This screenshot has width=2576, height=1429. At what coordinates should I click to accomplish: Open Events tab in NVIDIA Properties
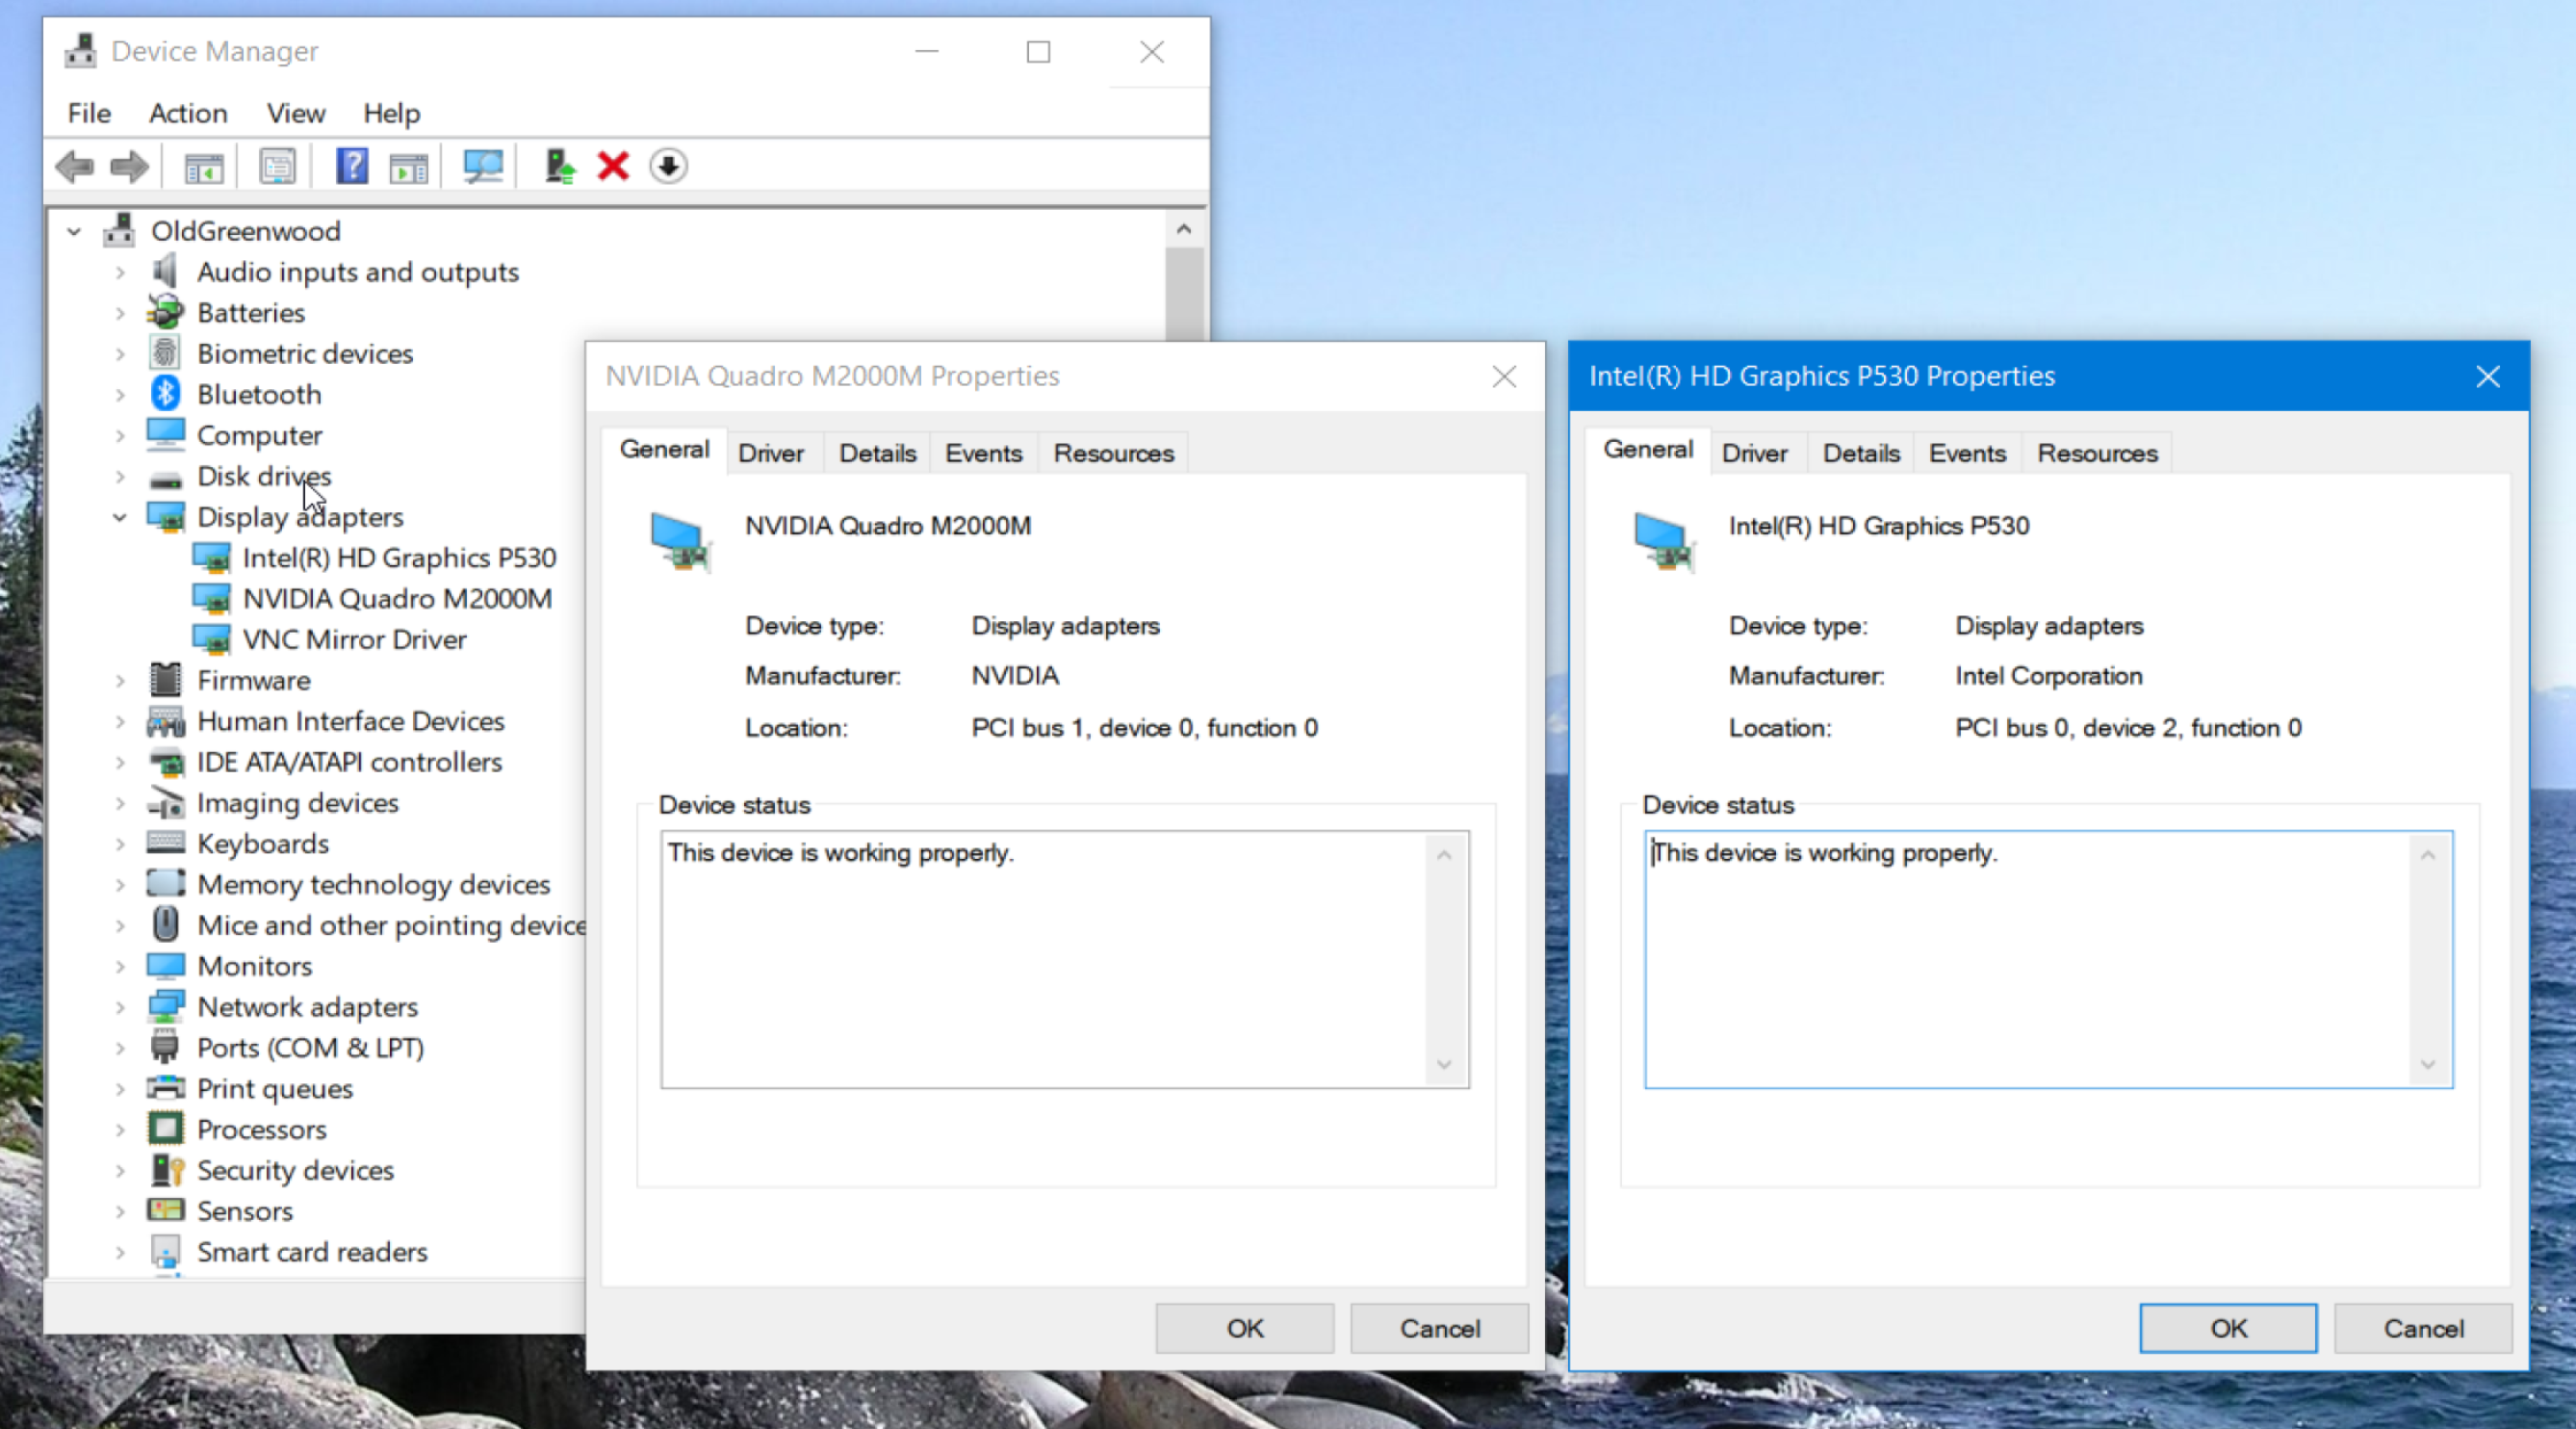pos(984,453)
